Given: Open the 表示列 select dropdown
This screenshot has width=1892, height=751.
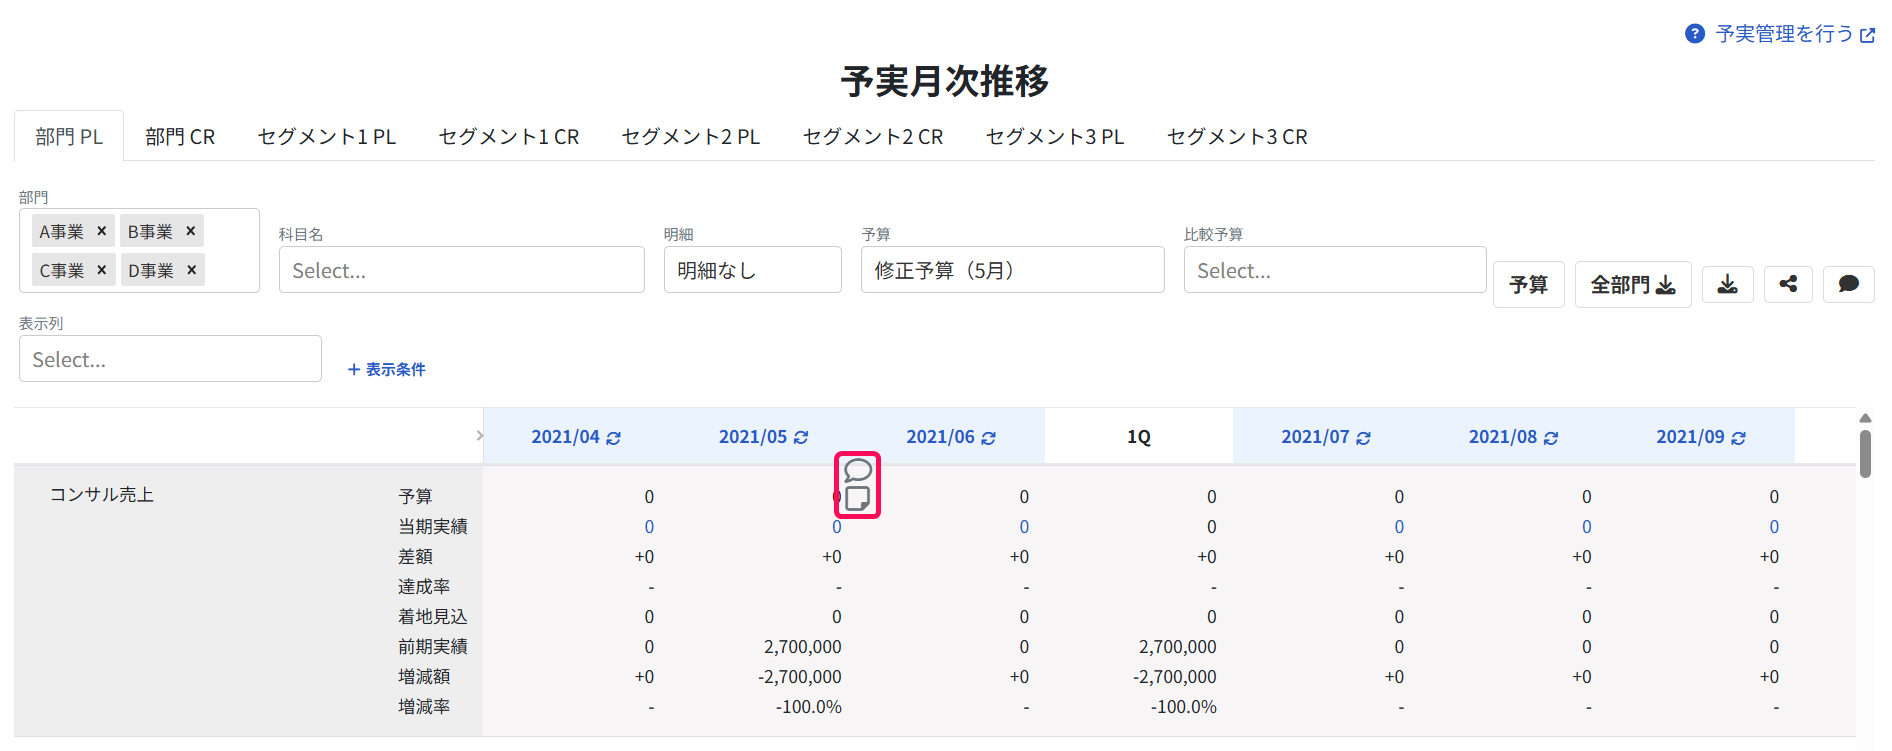Looking at the screenshot, I should (170, 359).
